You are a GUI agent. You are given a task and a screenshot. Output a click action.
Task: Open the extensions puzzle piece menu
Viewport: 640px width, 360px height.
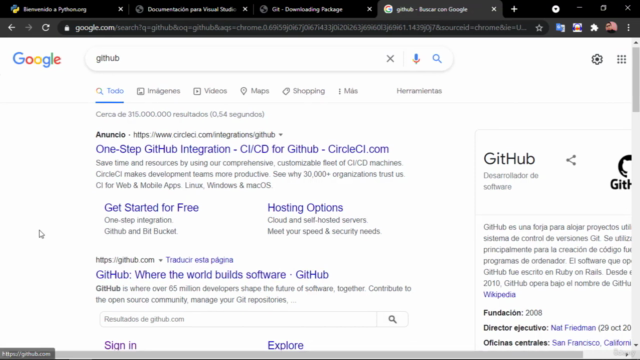tap(594, 28)
